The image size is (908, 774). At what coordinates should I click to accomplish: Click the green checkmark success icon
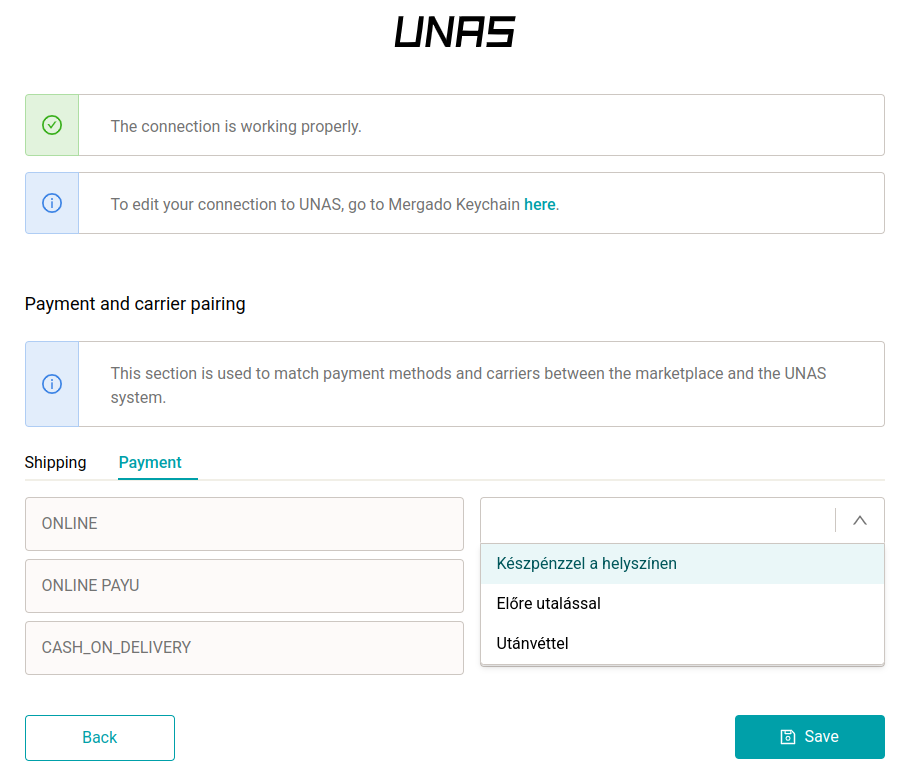[x=52, y=125]
